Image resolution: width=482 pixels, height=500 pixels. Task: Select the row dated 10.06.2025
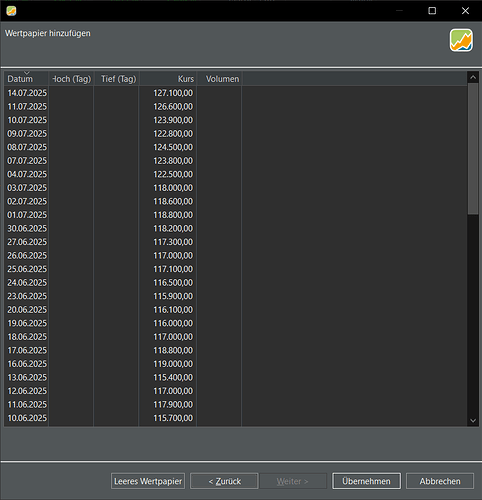coord(235,418)
